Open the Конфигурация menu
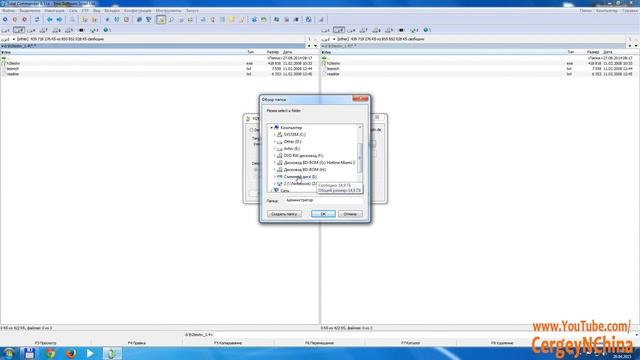The image size is (640, 360). point(138,11)
